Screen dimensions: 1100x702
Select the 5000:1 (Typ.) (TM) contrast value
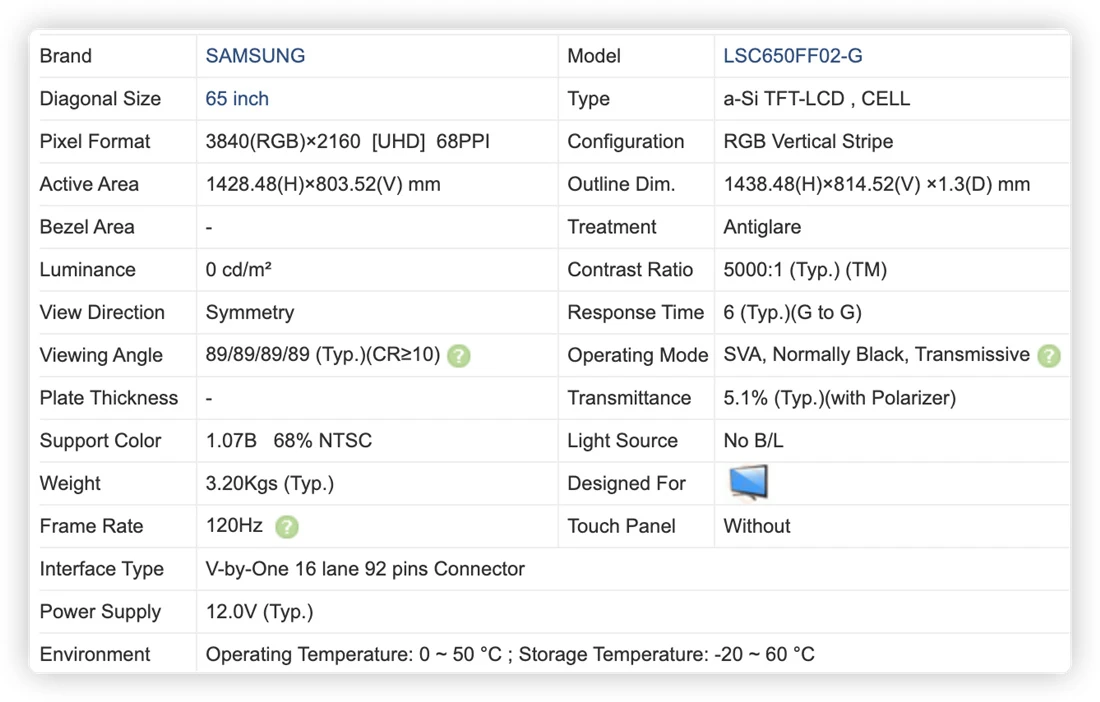[x=805, y=270]
